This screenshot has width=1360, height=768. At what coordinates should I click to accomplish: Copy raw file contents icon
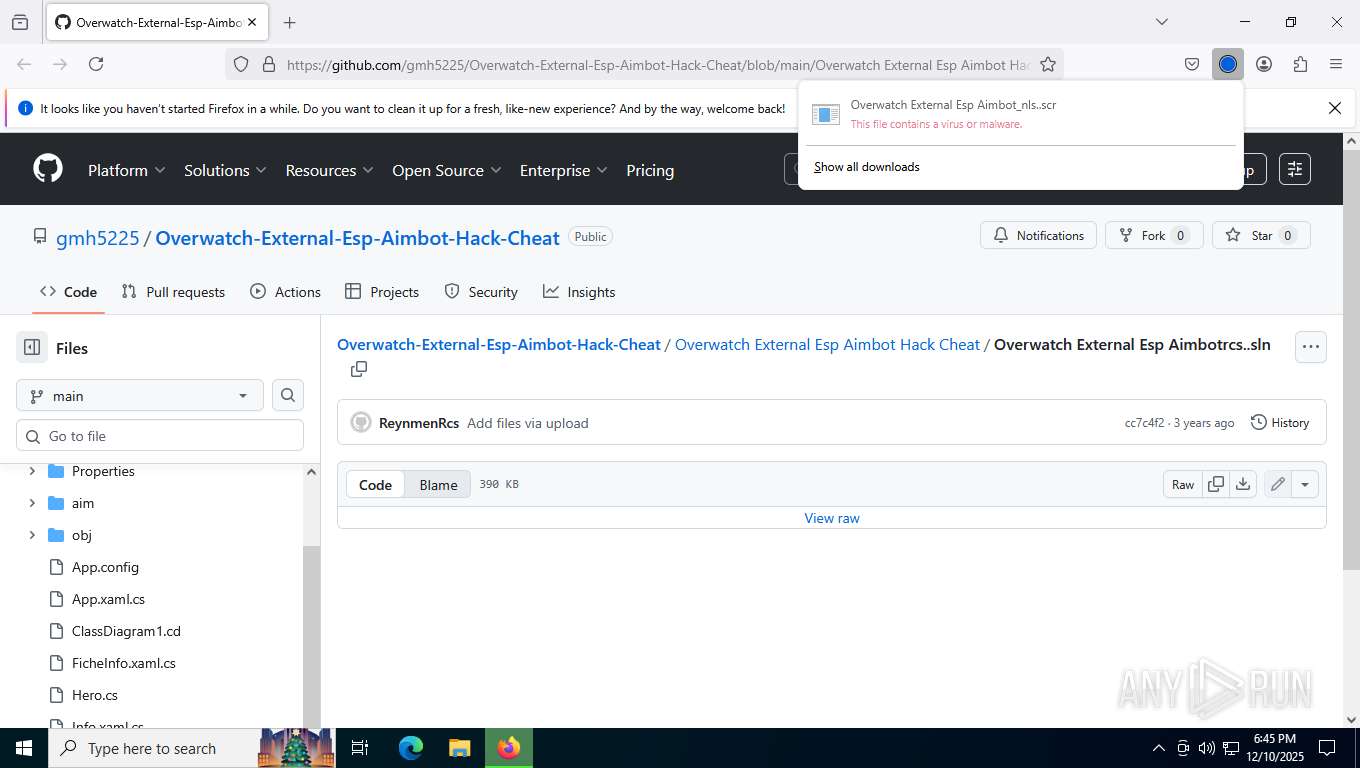[x=1216, y=484]
